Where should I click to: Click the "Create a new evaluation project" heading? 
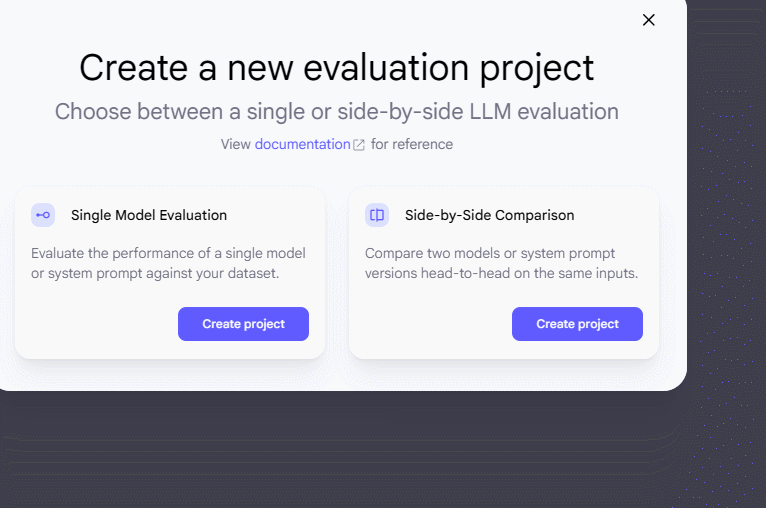[x=337, y=68]
